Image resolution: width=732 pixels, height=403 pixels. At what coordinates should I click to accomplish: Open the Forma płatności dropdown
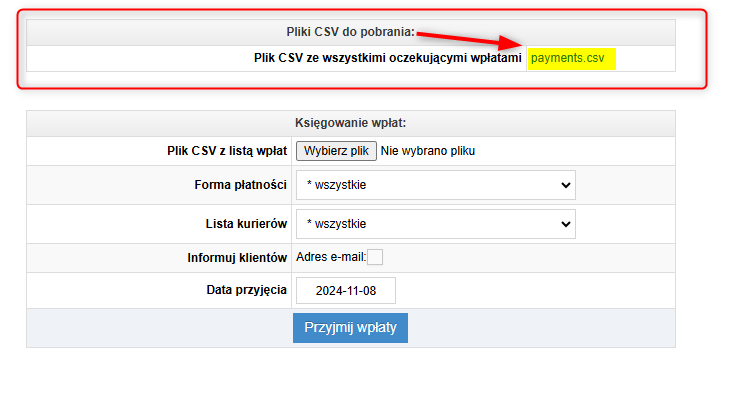[x=436, y=185]
